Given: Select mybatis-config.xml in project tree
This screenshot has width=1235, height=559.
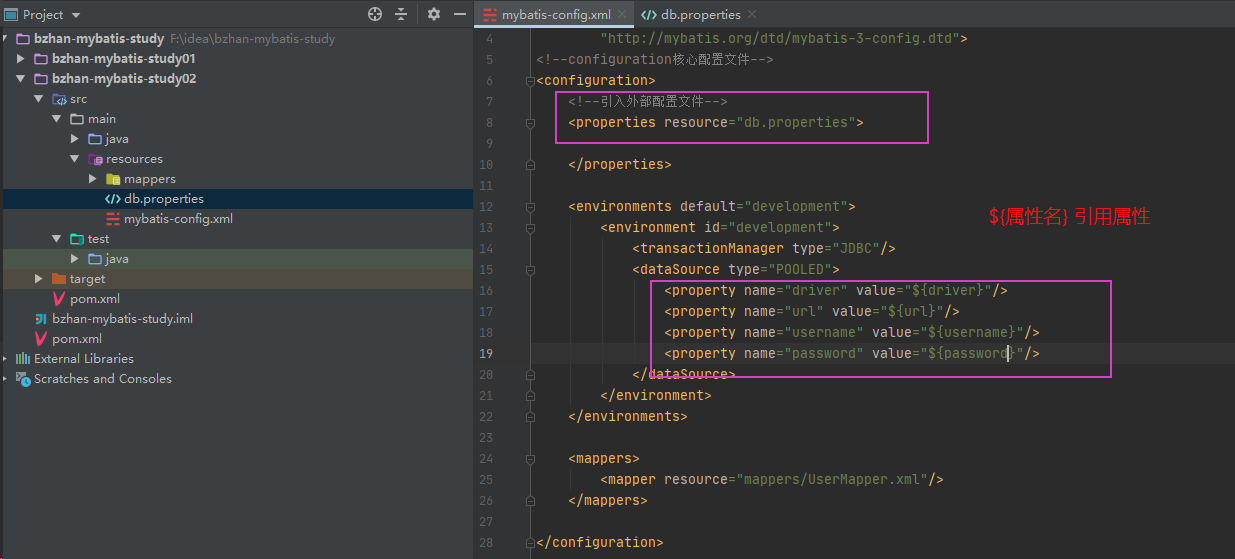Looking at the screenshot, I should coord(178,219).
